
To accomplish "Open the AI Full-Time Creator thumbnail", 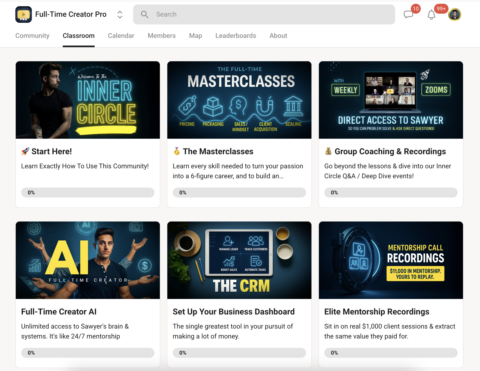I will (88, 260).
